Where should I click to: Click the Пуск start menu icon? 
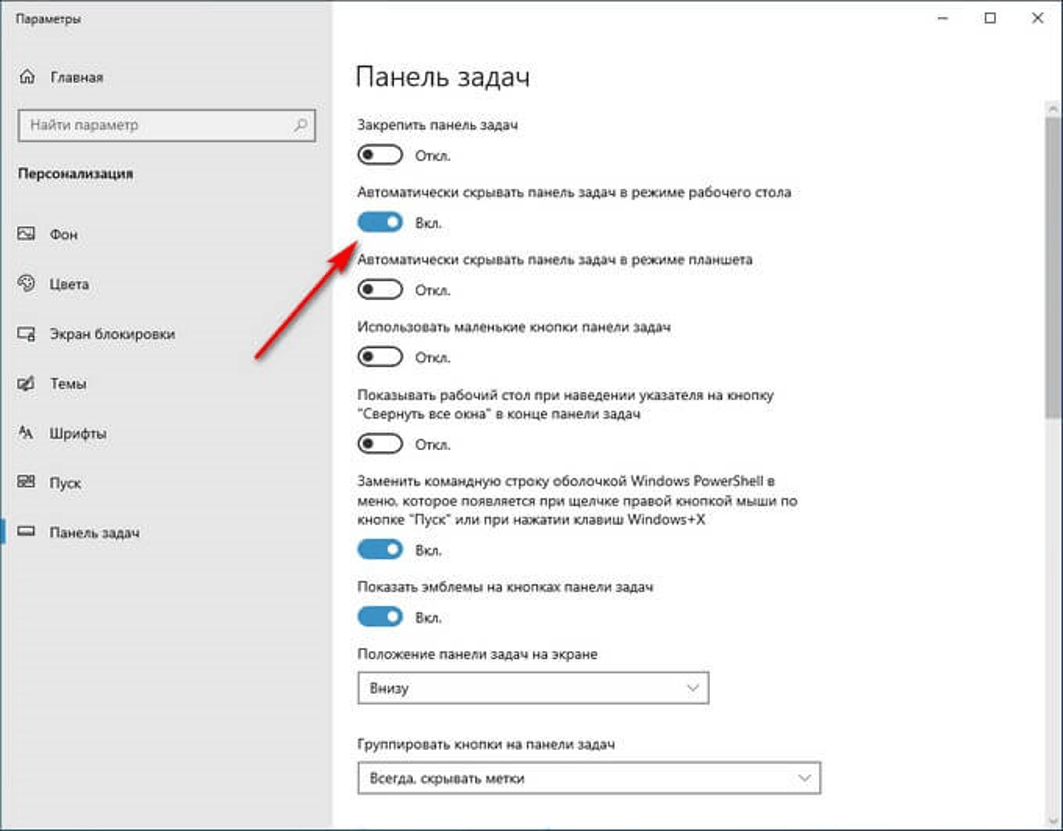[x=27, y=483]
